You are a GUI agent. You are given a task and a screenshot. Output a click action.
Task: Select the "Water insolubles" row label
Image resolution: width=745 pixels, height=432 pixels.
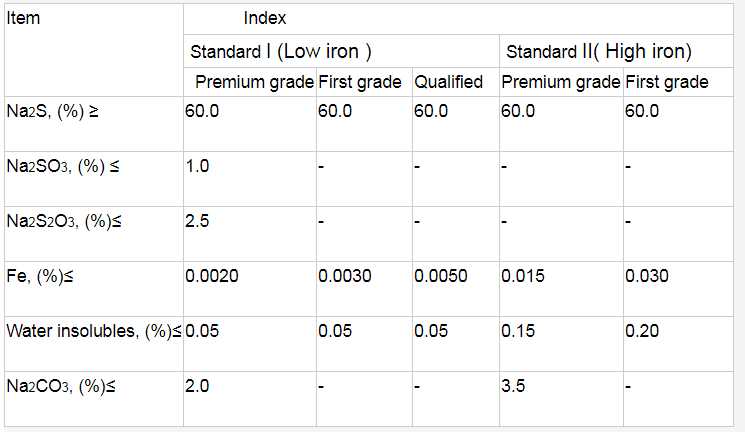point(92,331)
